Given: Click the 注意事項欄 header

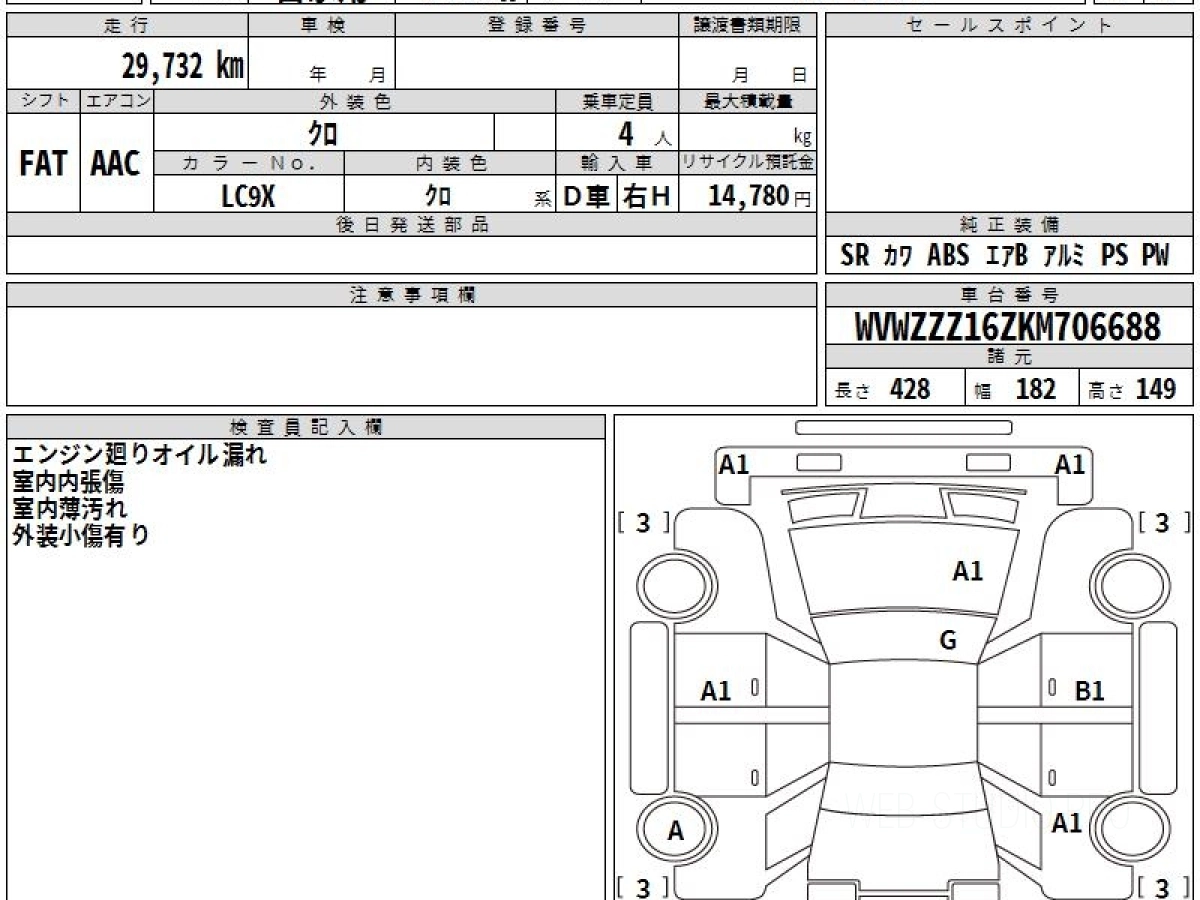Looking at the screenshot, I should point(412,295).
